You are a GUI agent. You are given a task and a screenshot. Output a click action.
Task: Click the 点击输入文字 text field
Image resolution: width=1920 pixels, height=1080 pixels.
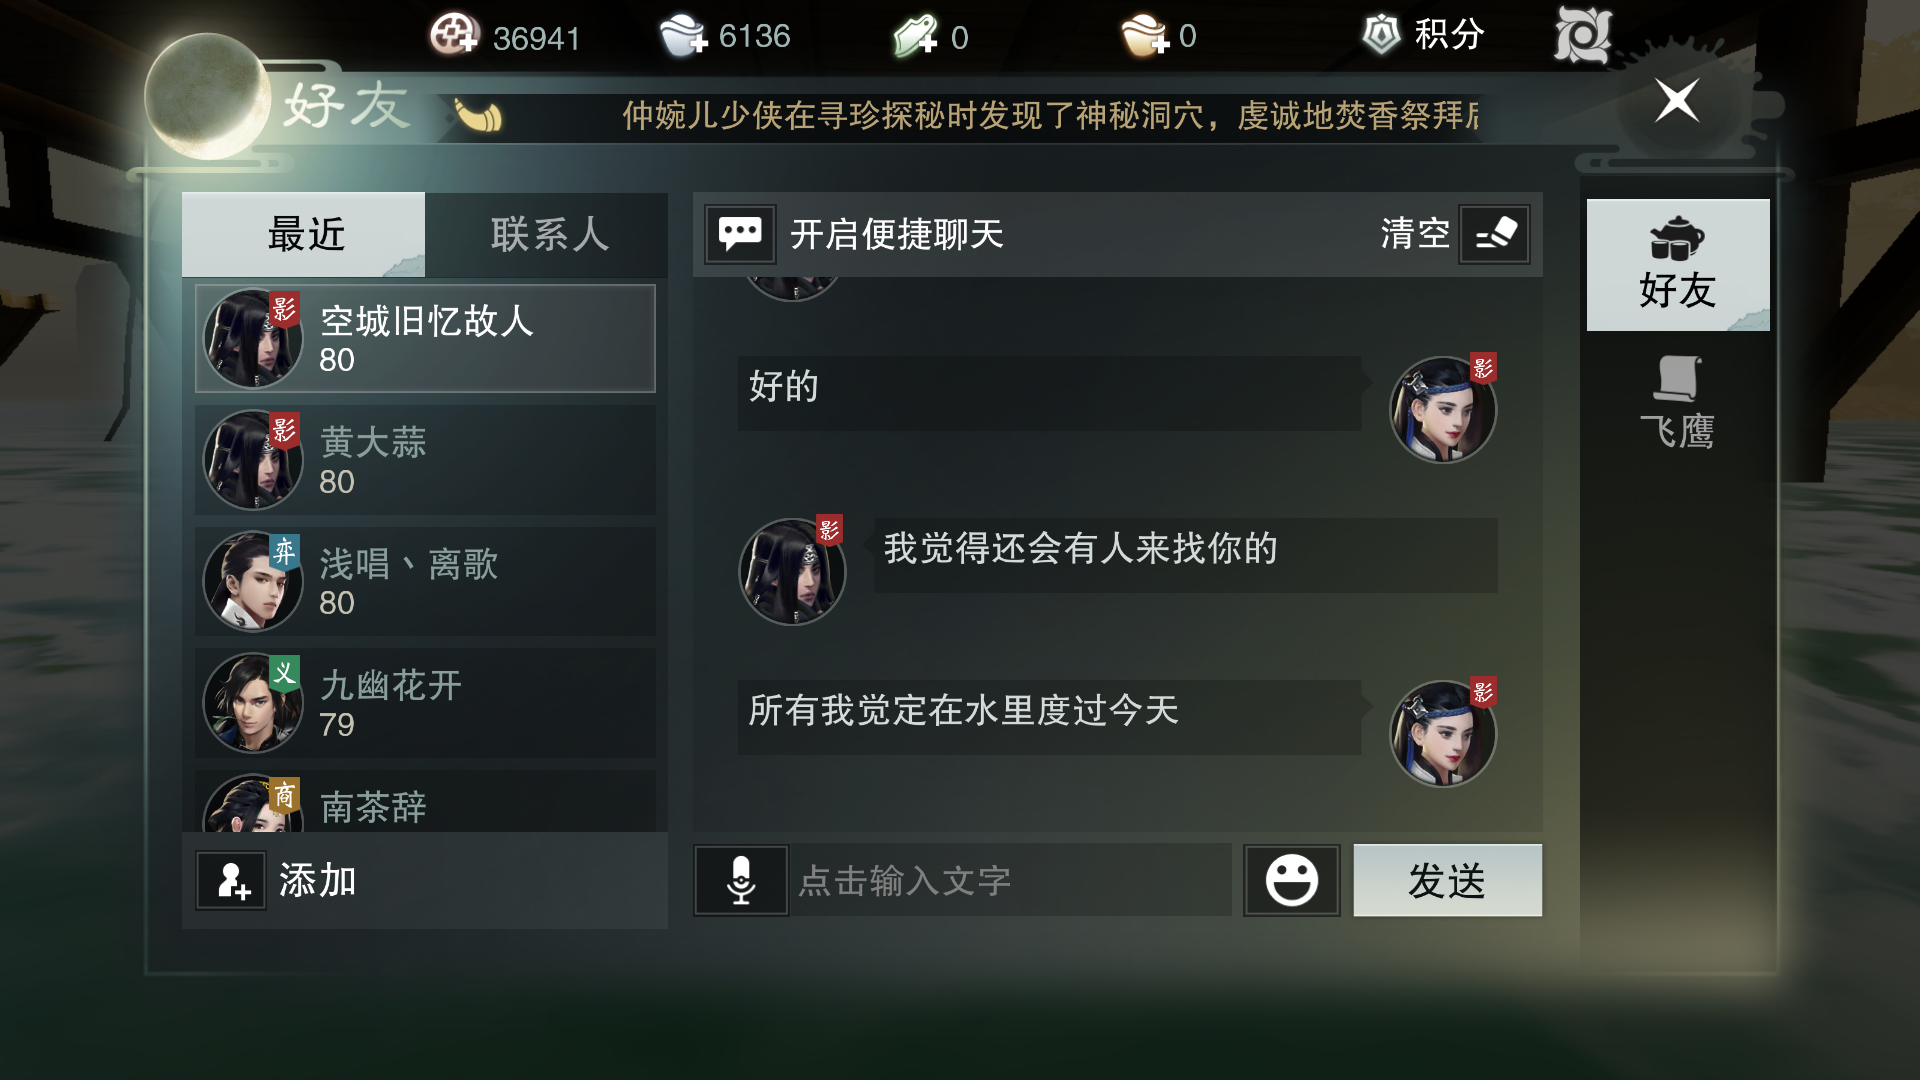pos(1010,880)
